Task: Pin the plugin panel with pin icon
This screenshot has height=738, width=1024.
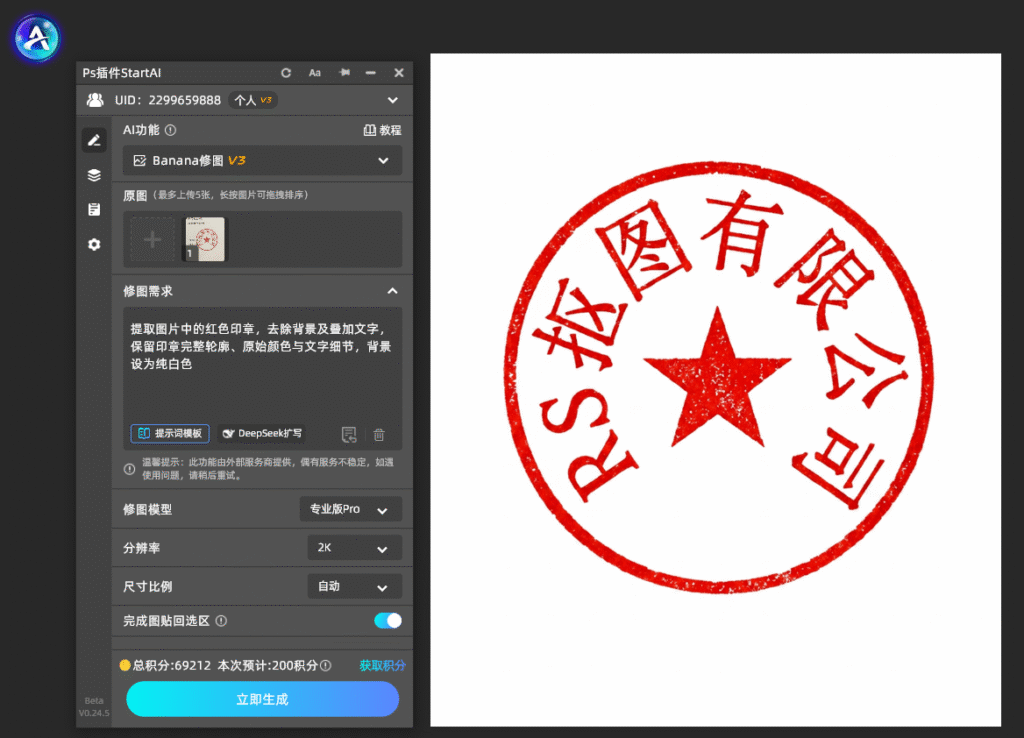Action: tap(344, 72)
